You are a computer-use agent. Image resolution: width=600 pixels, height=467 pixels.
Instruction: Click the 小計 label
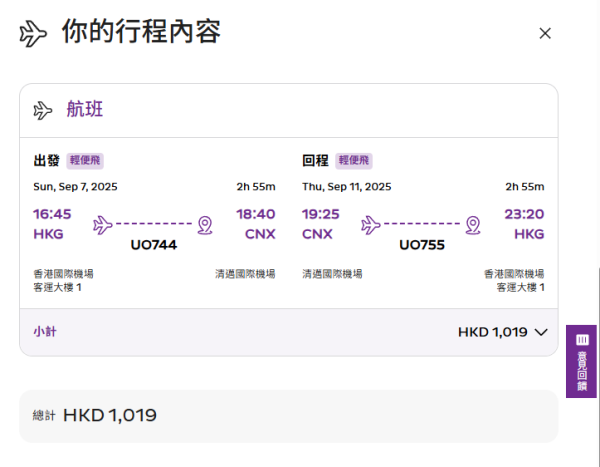45,331
